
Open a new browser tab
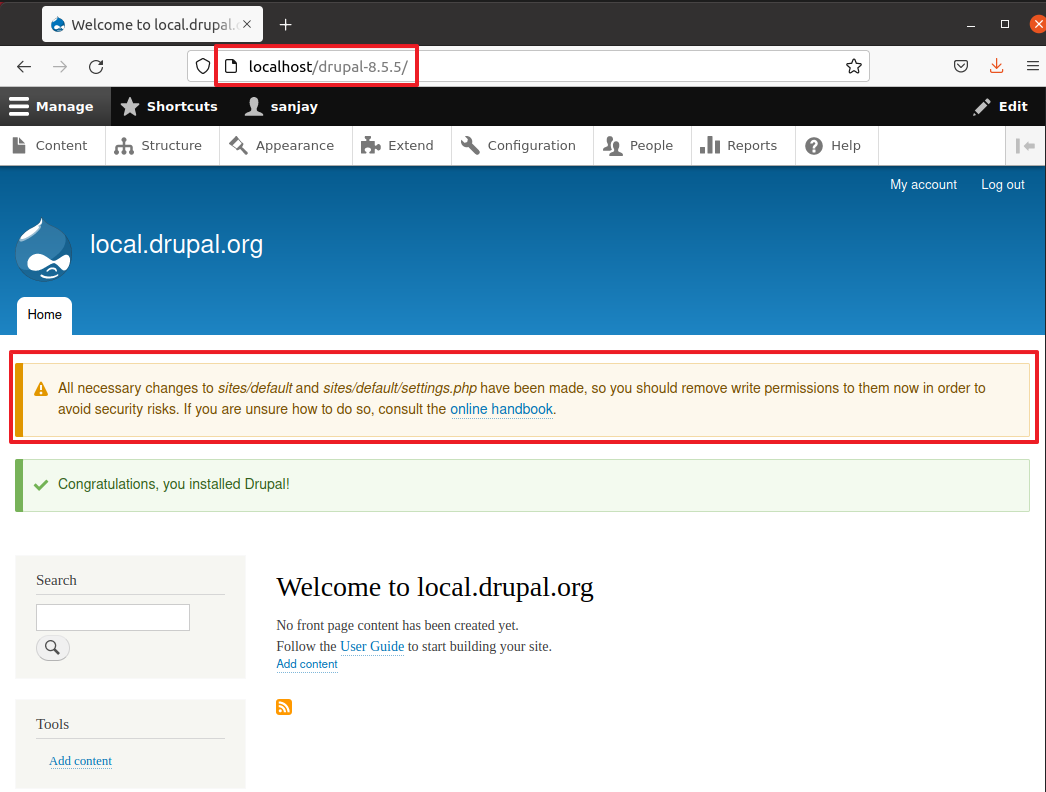pos(286,25)
